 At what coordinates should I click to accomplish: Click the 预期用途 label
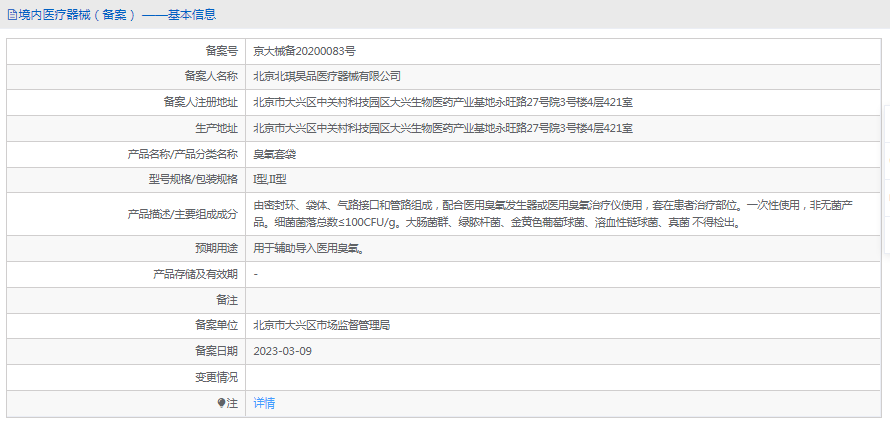pos(216,248)
